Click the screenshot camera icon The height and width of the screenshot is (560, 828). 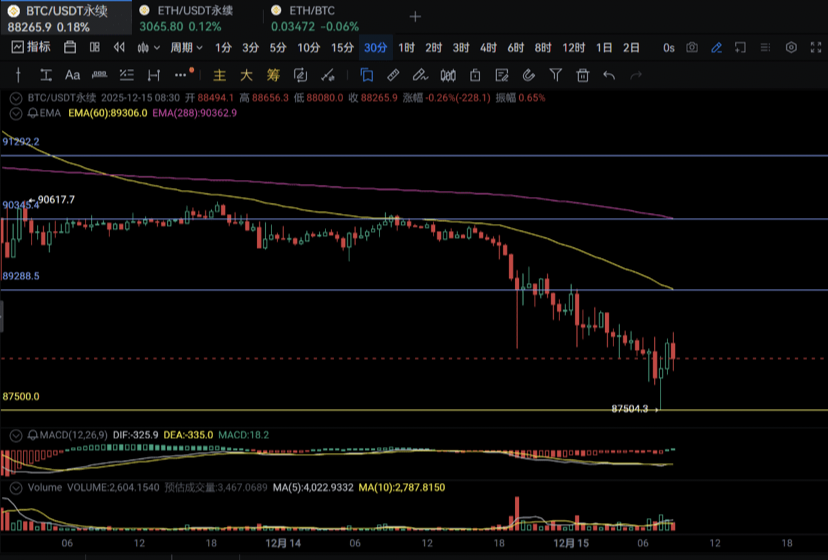pos(692,47)
